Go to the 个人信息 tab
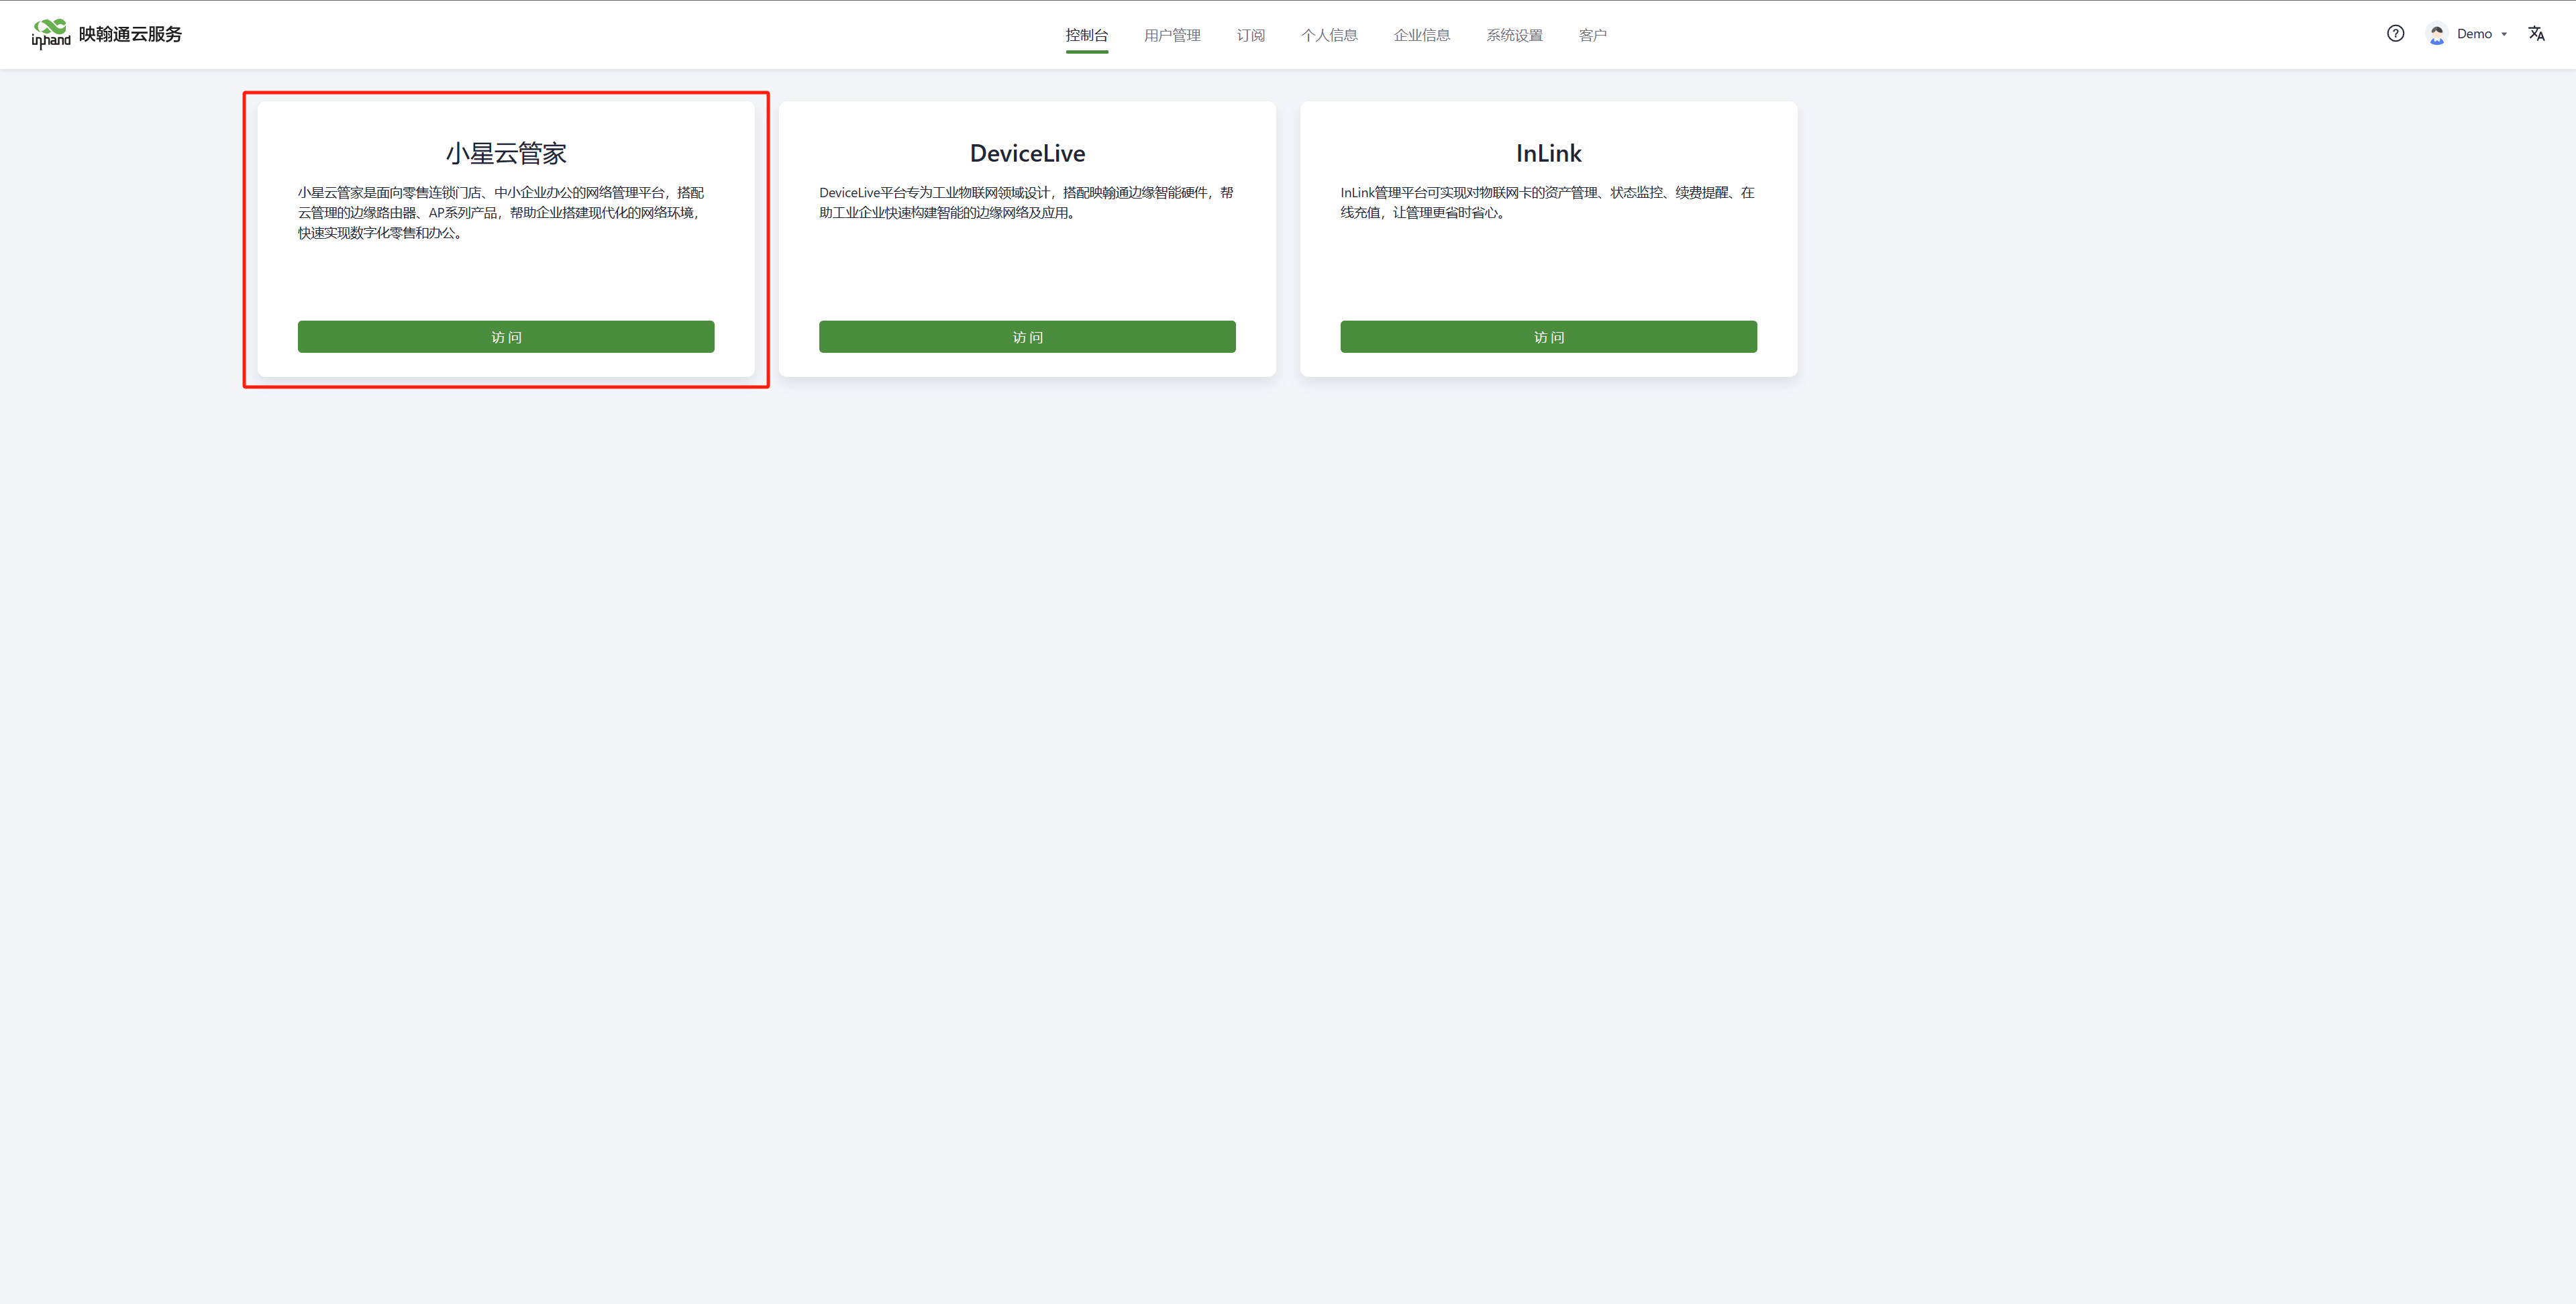 pos(1329,35)
